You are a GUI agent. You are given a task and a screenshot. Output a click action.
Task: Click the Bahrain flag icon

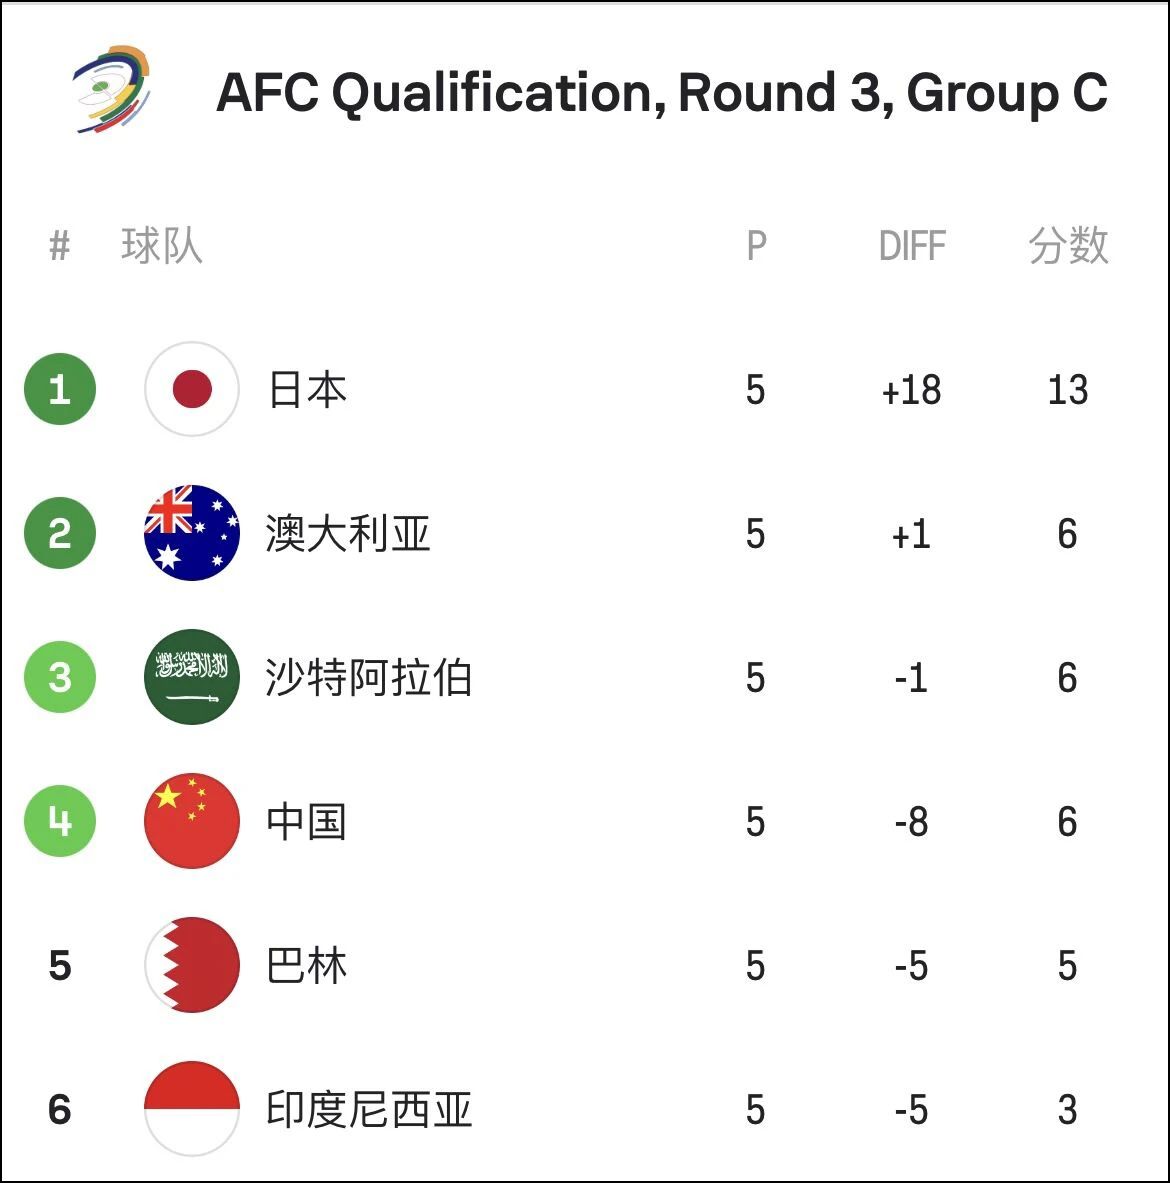pos(192,965)
